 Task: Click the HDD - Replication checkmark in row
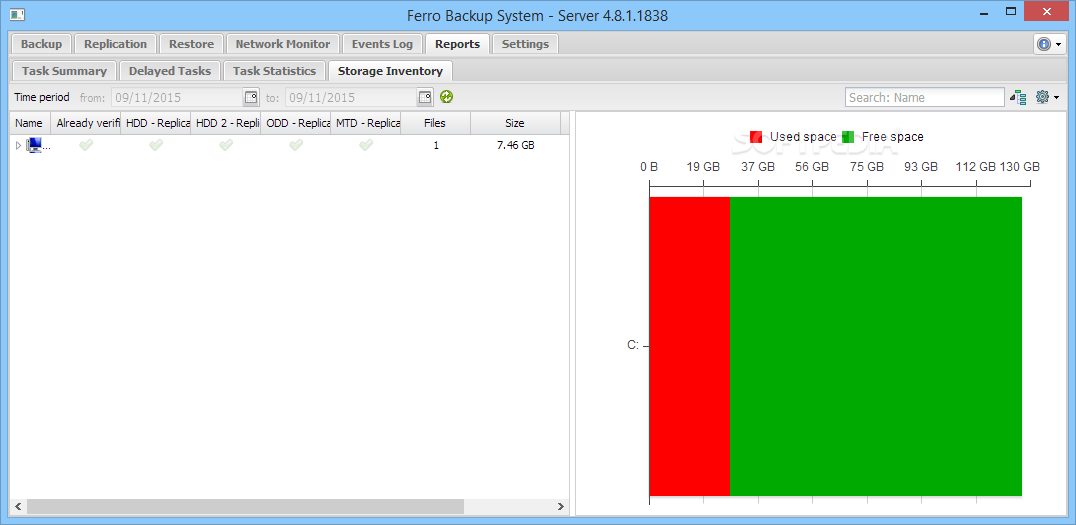click(x=156, y=145)
